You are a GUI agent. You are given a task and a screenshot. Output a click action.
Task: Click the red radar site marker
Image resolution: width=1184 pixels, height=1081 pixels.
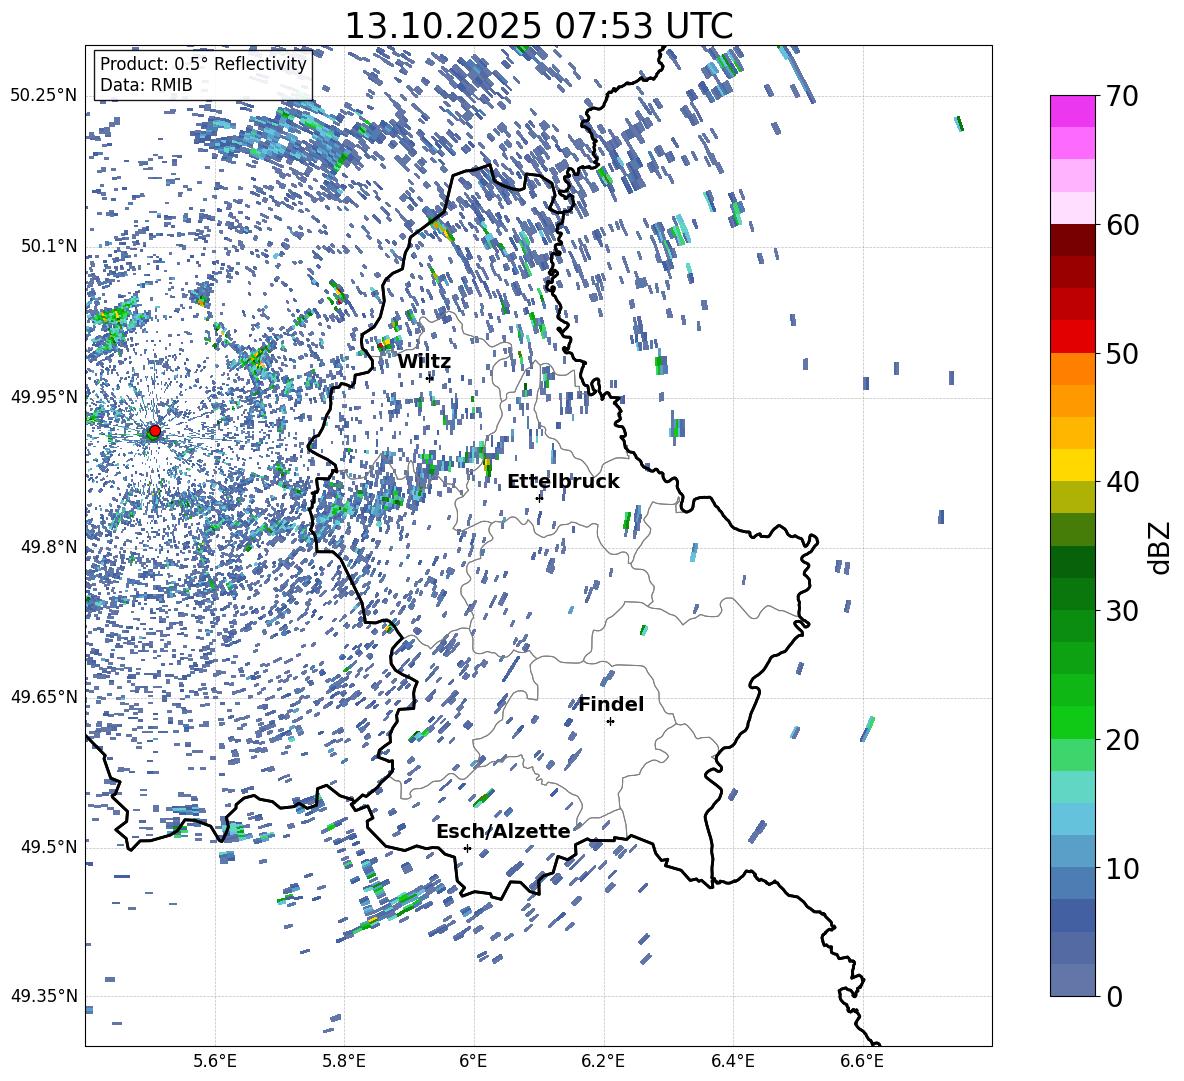click(x=154, y=431)
